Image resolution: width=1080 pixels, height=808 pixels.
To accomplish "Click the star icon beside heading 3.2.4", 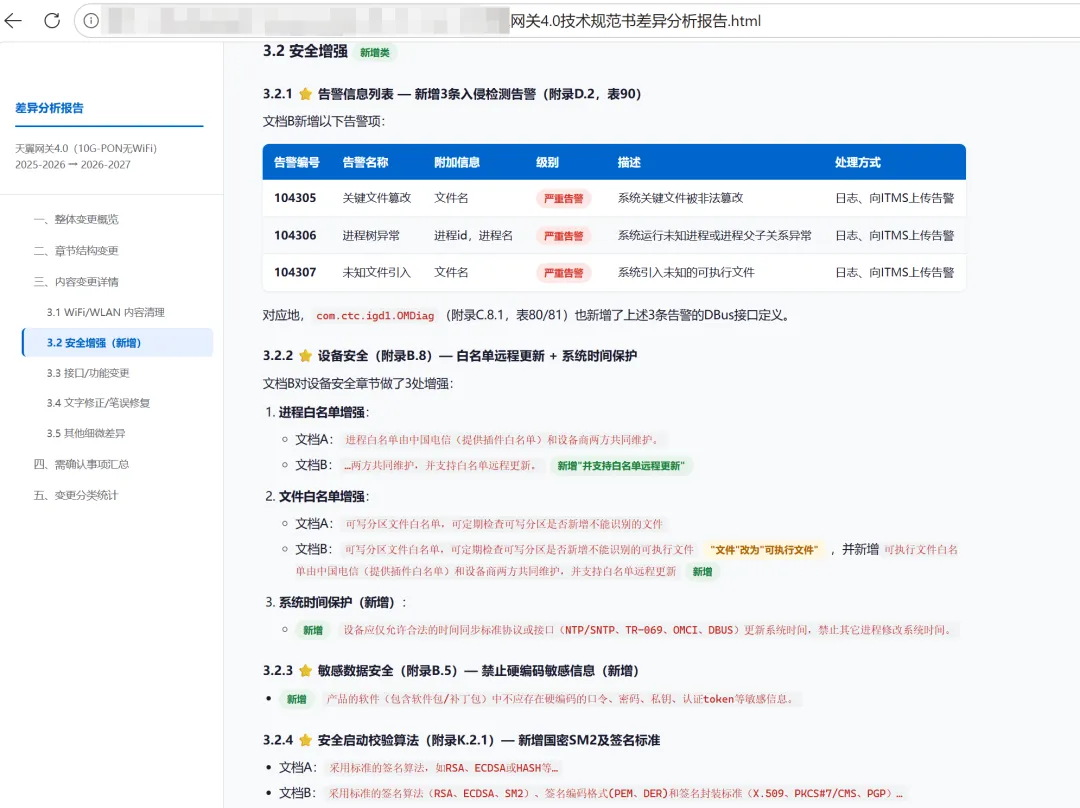I will [305, 740].
